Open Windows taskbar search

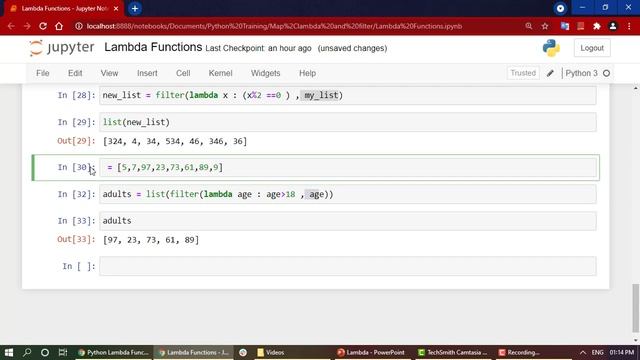pos(27,352)
